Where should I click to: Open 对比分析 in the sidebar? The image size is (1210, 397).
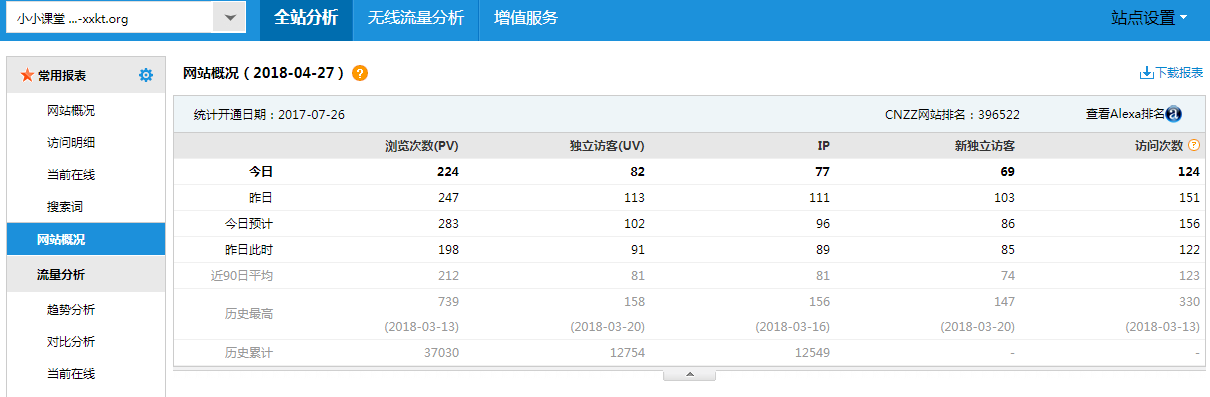point(71,342)
